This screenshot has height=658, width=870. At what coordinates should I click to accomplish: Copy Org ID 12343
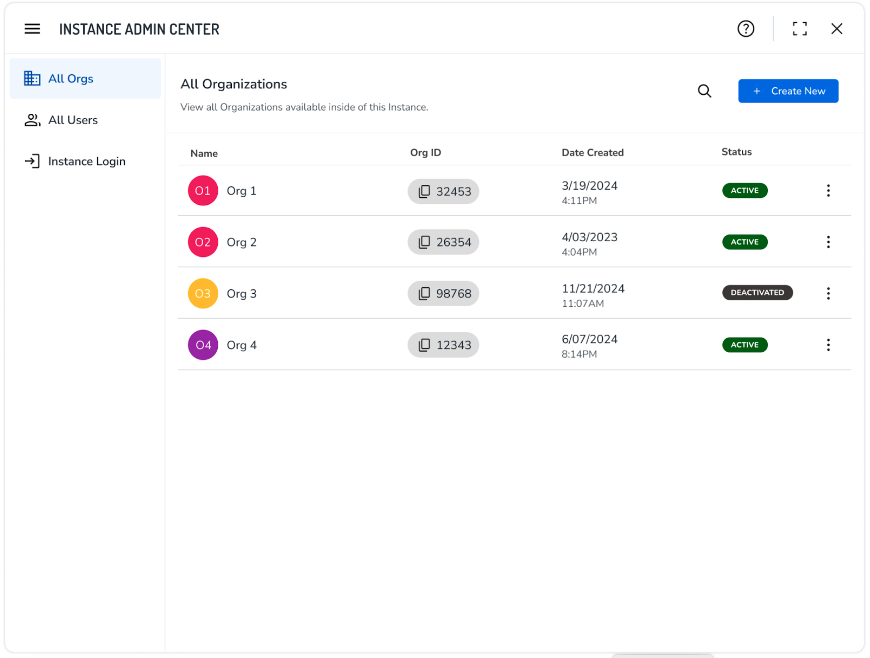coord(425,345)
